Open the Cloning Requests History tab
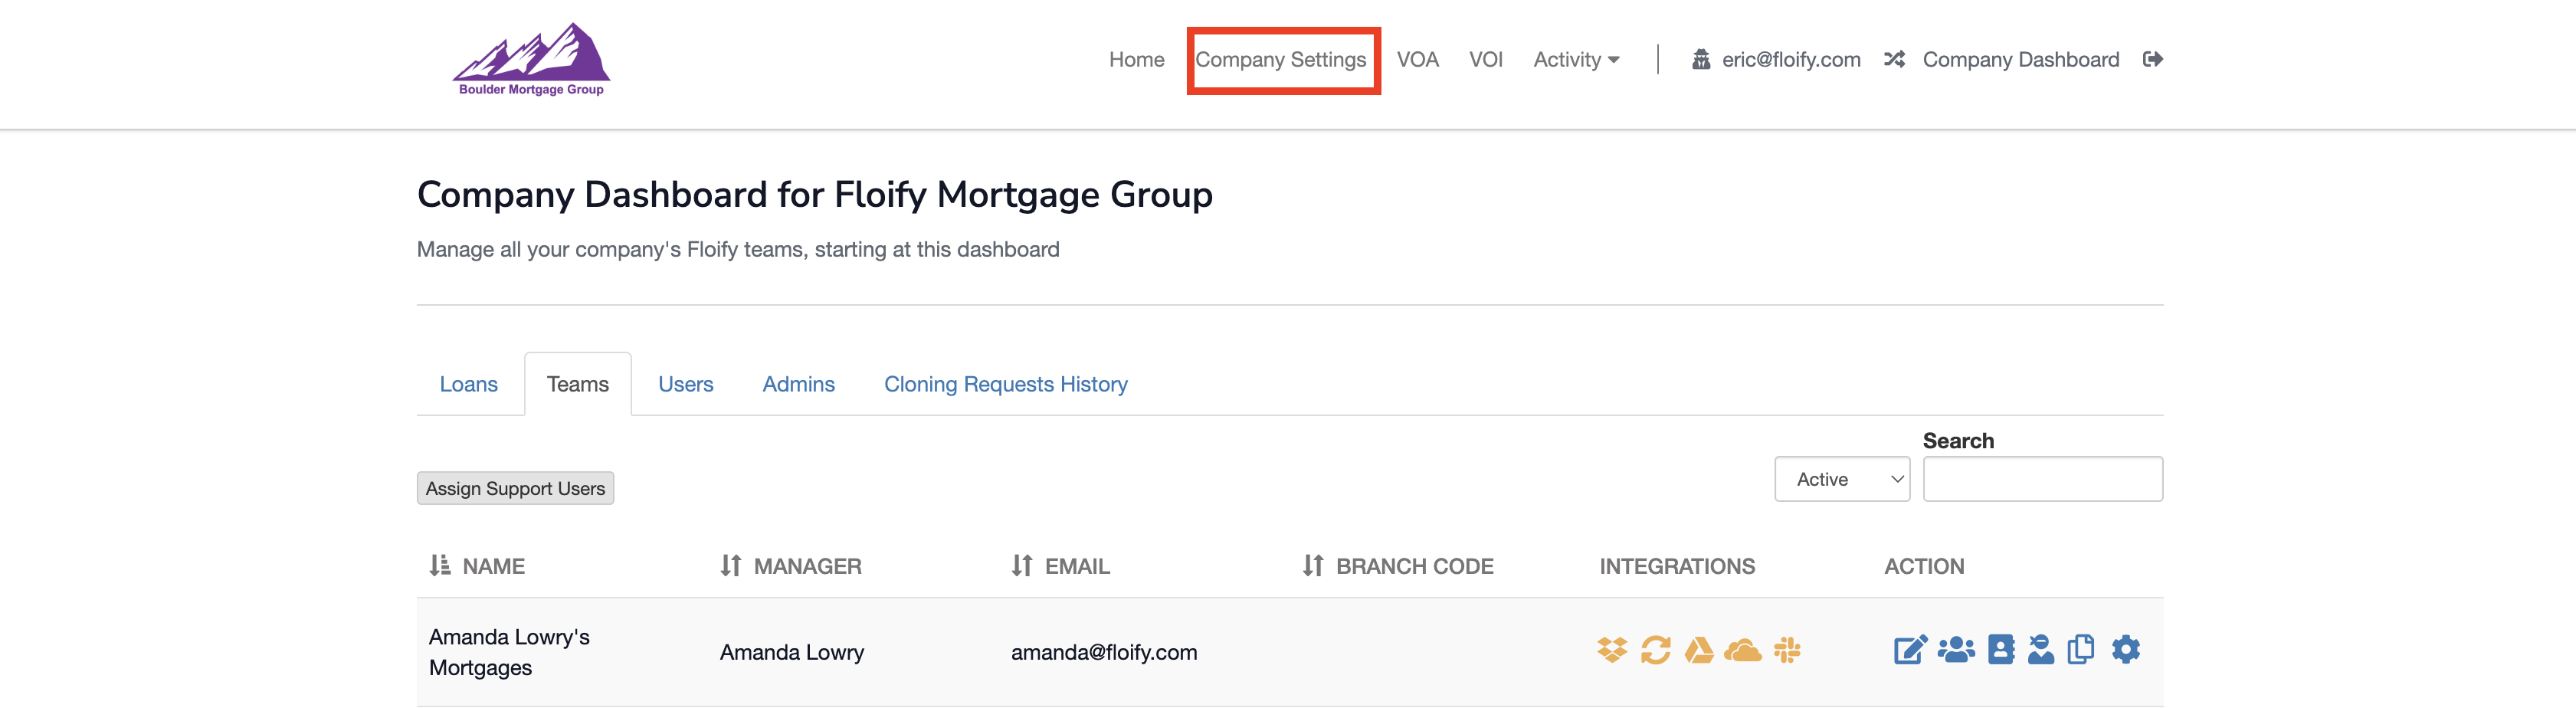The height and width of the screenshot is (708, 2576). pyautogui.click(x=1005, y=384)
